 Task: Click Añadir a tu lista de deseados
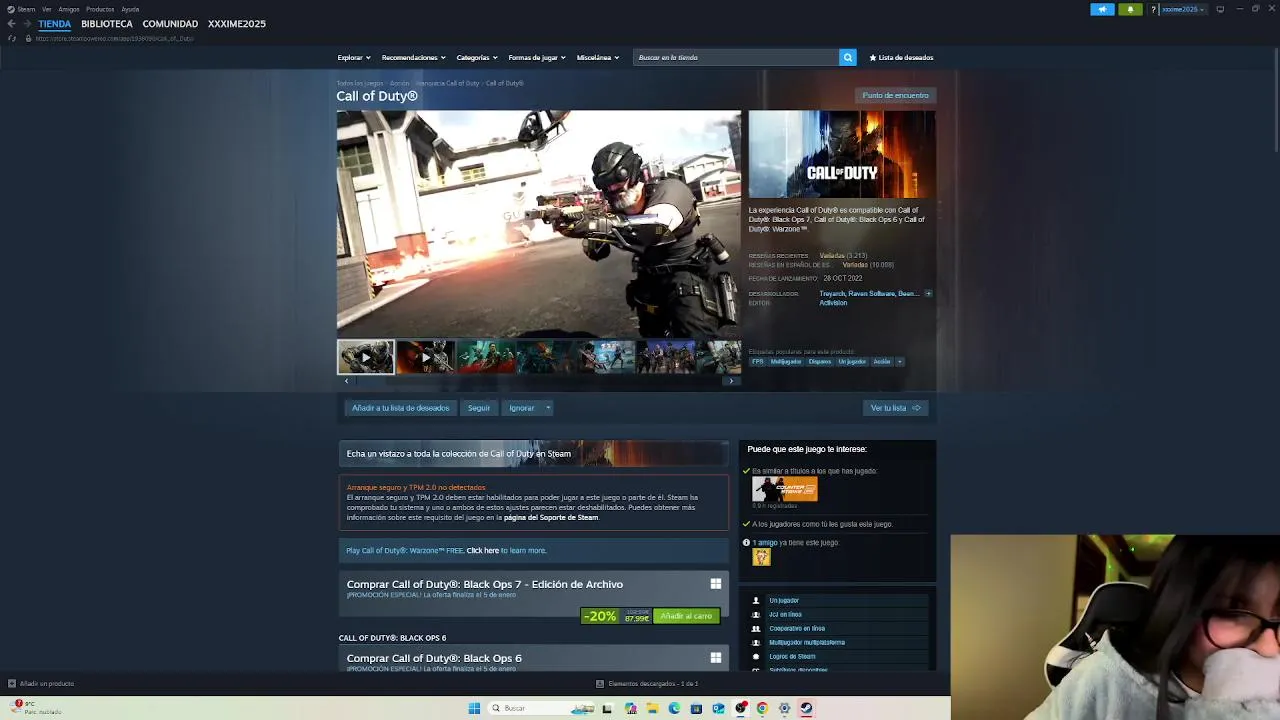click(x=400, y=408)
